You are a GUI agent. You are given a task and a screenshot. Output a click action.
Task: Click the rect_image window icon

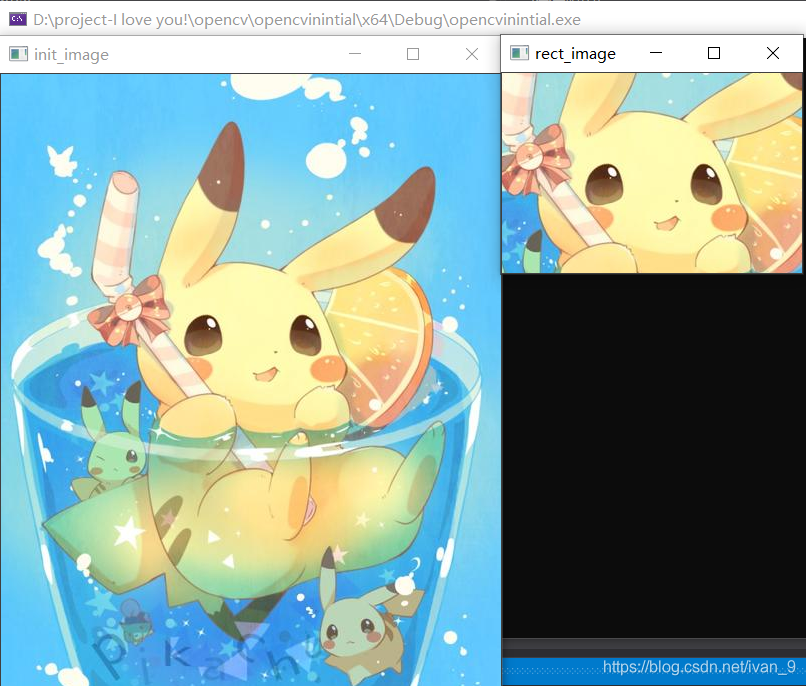pos(519,53)
